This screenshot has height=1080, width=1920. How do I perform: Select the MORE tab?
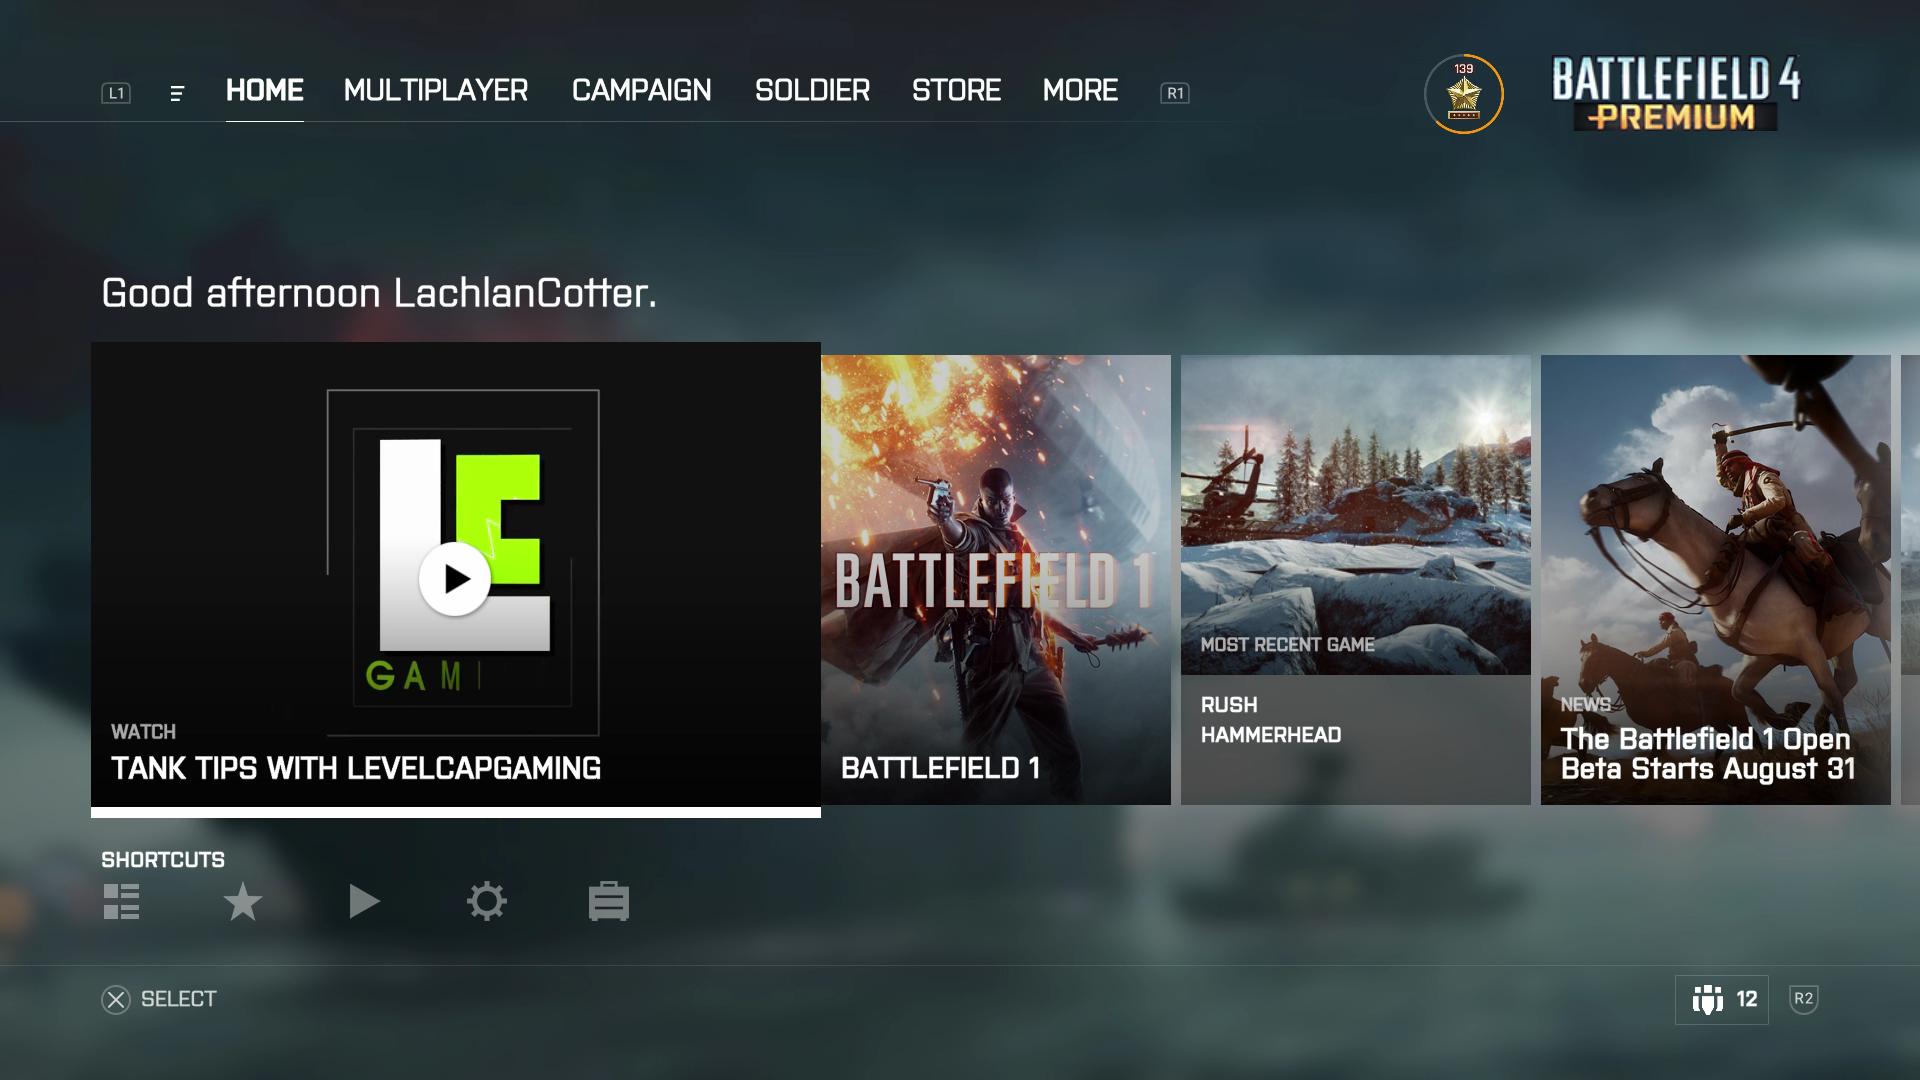pyautogui.click(x=1080, y=91)
